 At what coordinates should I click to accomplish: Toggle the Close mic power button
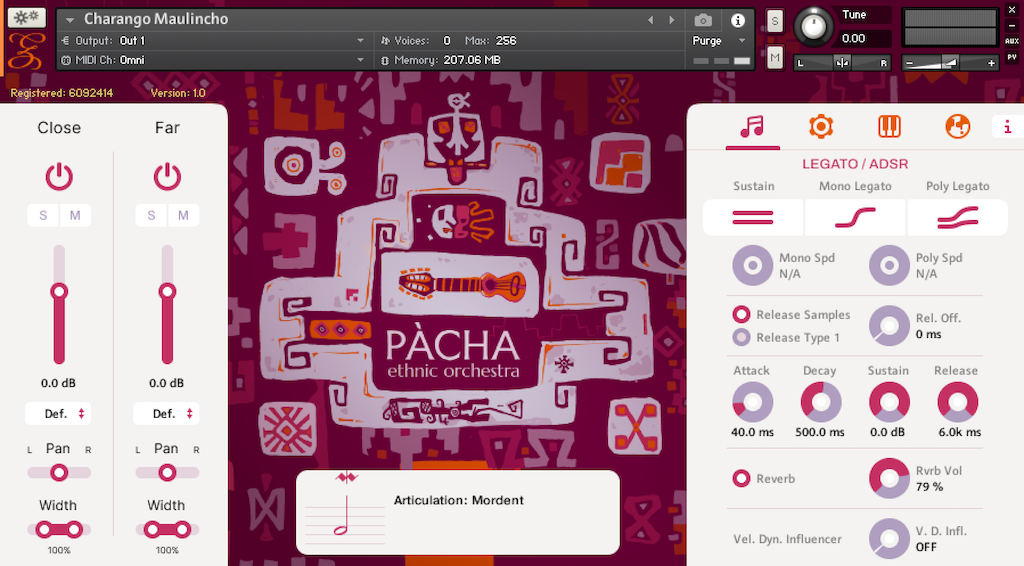click(59, 177)
